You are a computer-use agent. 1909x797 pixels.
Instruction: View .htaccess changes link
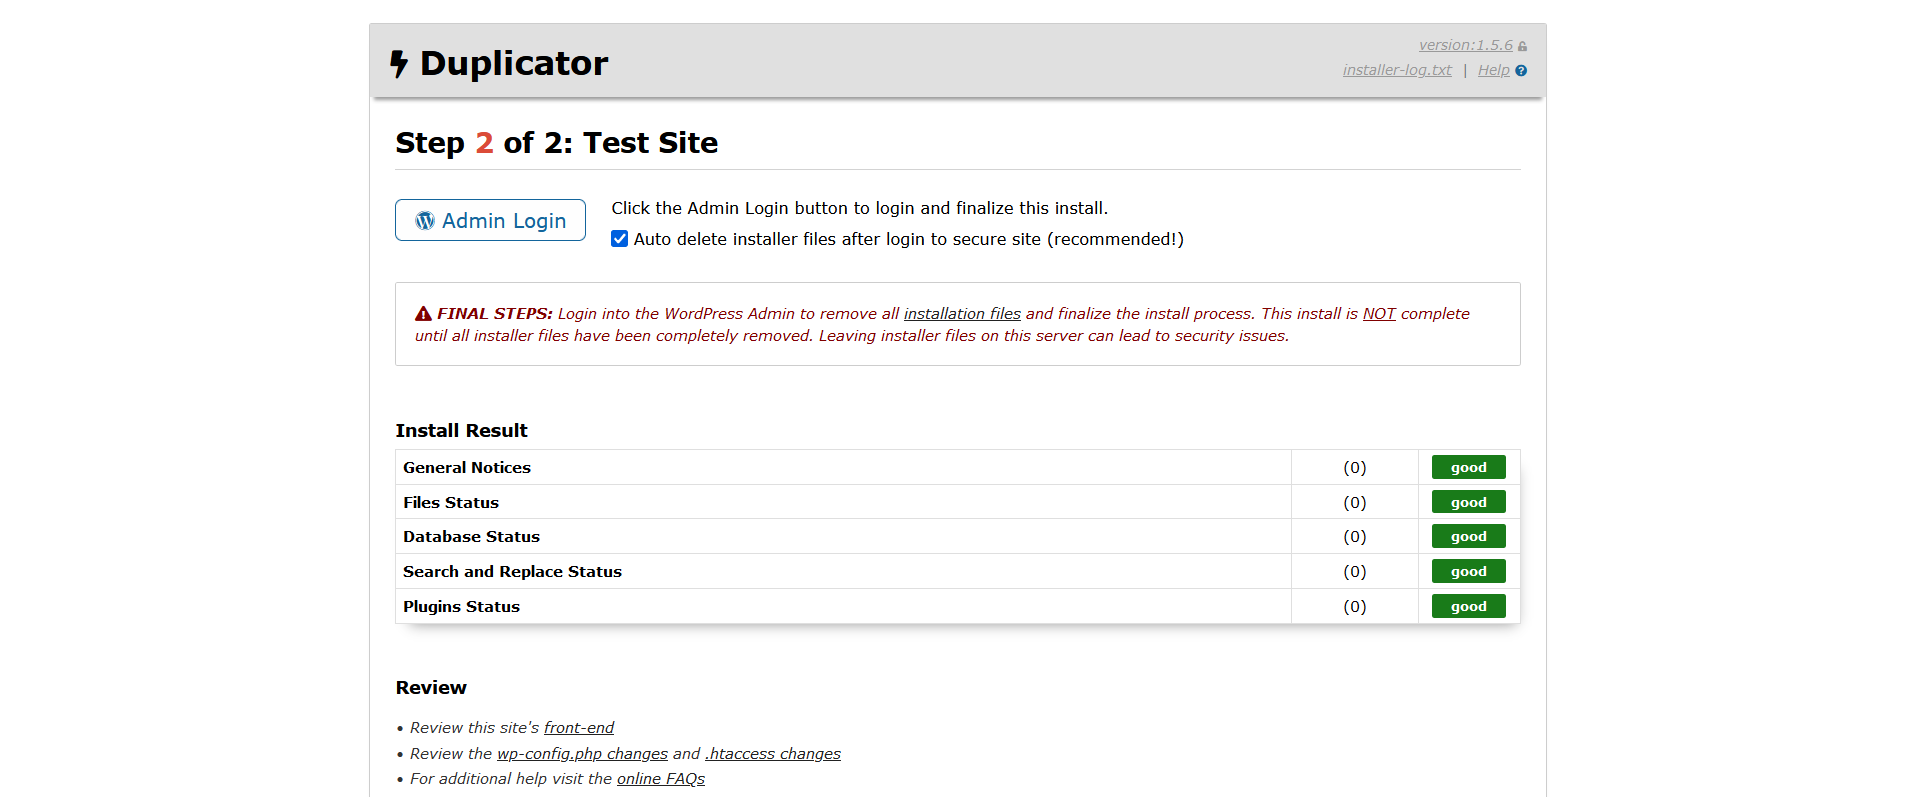(773, 754)
